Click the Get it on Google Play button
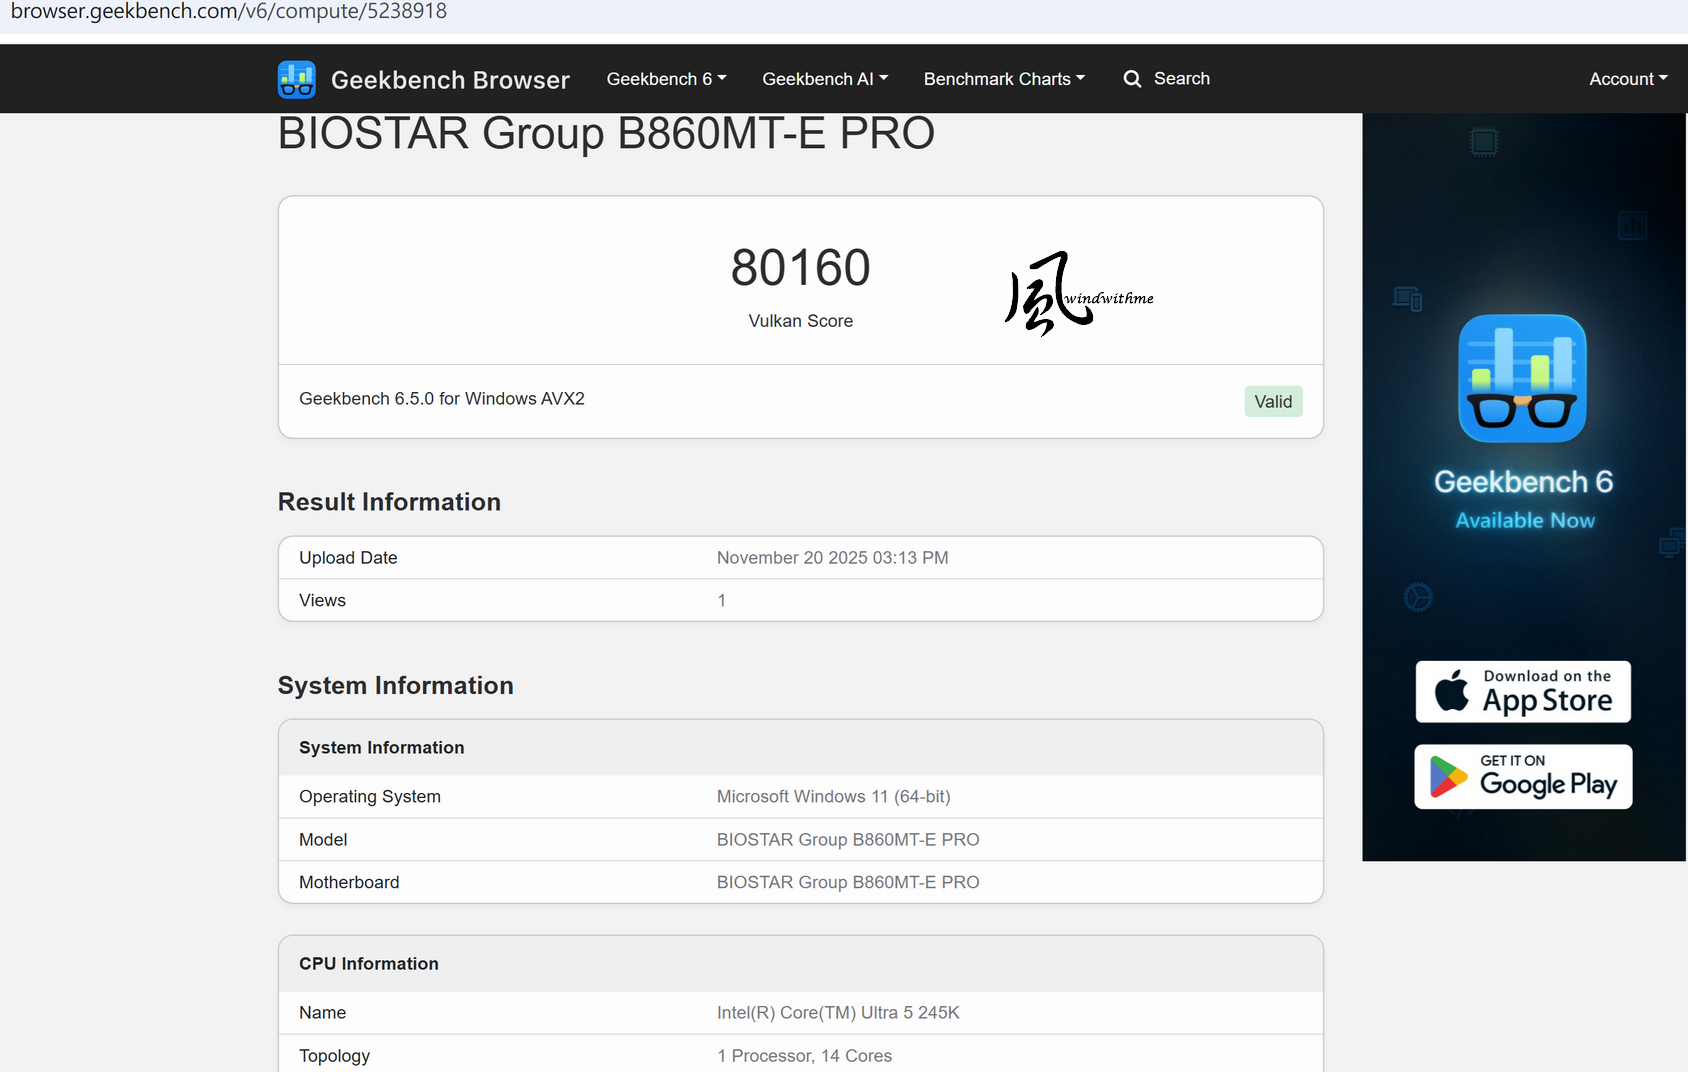The height and width of the screenshot is (1072, 1688). (x=1523, y=777)
